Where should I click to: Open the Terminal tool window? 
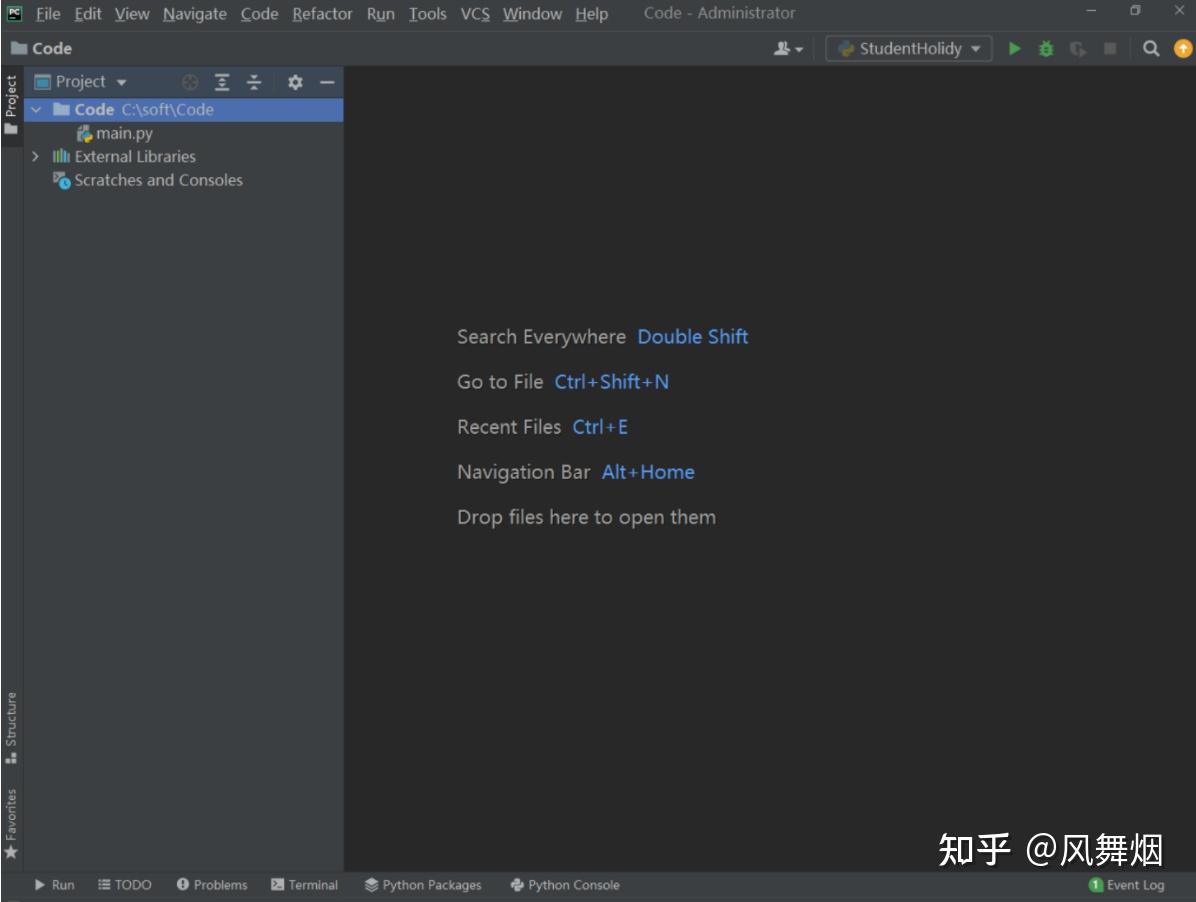click(x=304, y=885)
